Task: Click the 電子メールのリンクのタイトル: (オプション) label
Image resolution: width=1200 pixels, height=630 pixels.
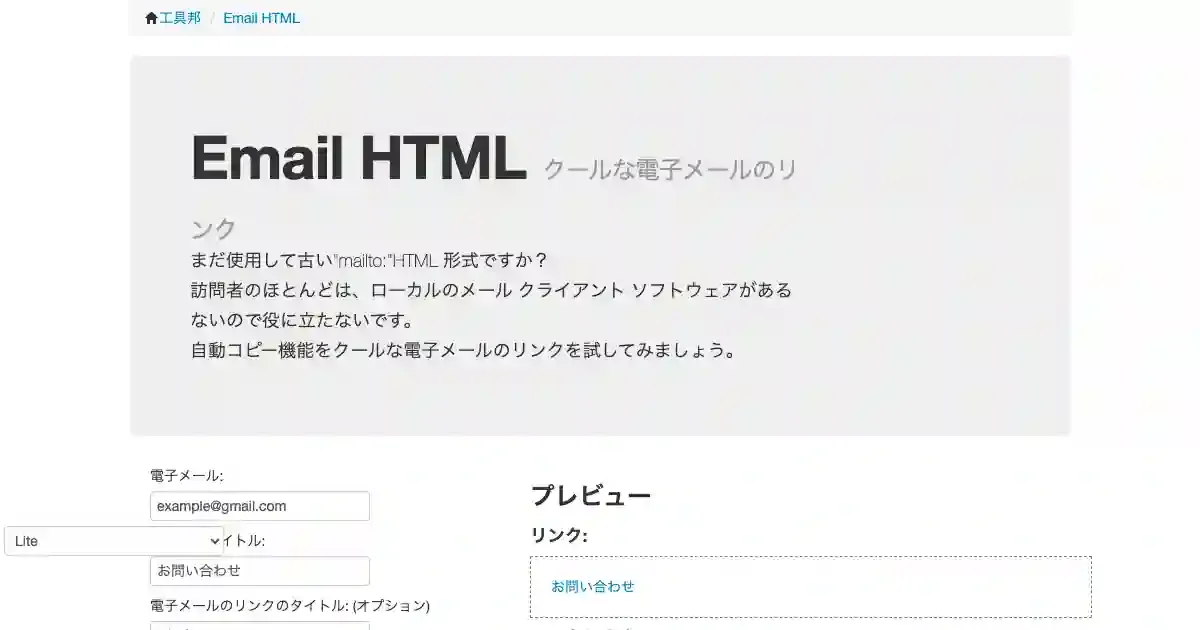Action: coord(290,606)
